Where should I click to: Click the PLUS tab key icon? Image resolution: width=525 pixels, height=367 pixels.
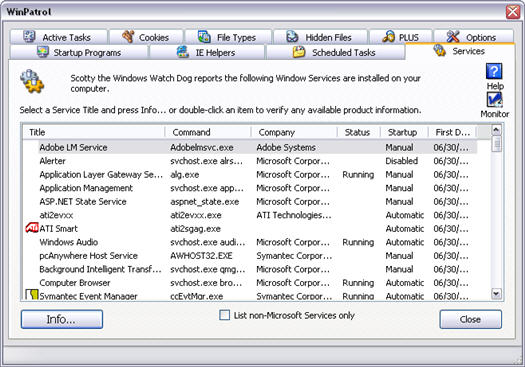tap(388, 36)
